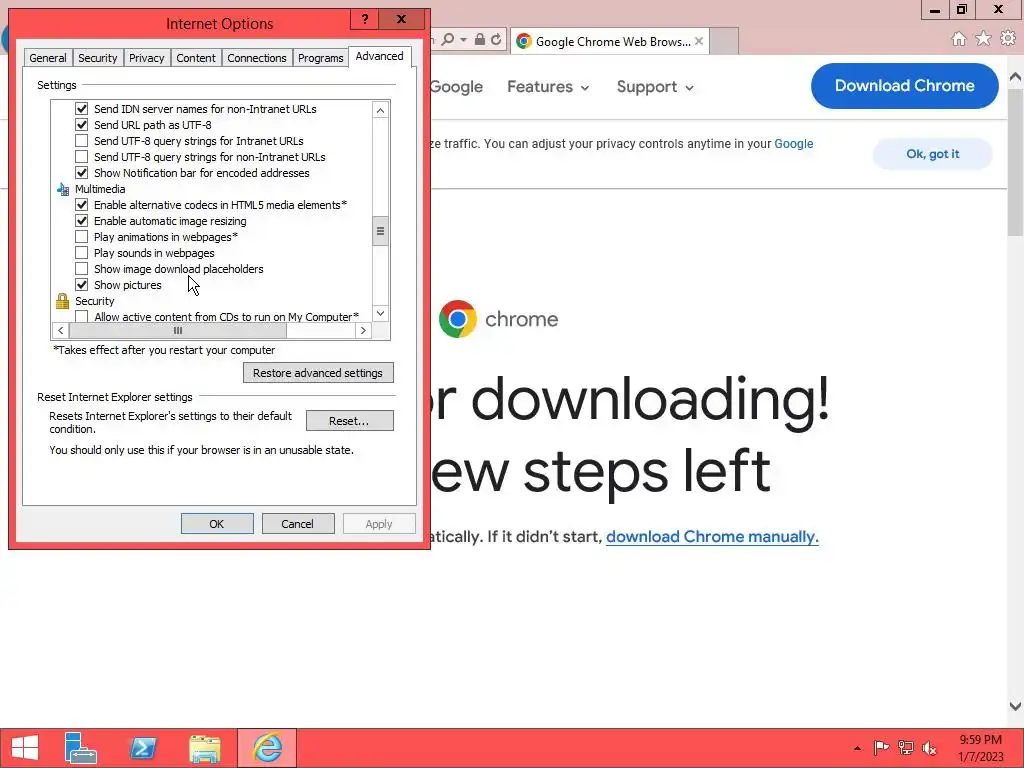Click the Chrome favicon on the browser tab
The width and height of the screenshot is (1024, 768).
(x=523, y=41)
